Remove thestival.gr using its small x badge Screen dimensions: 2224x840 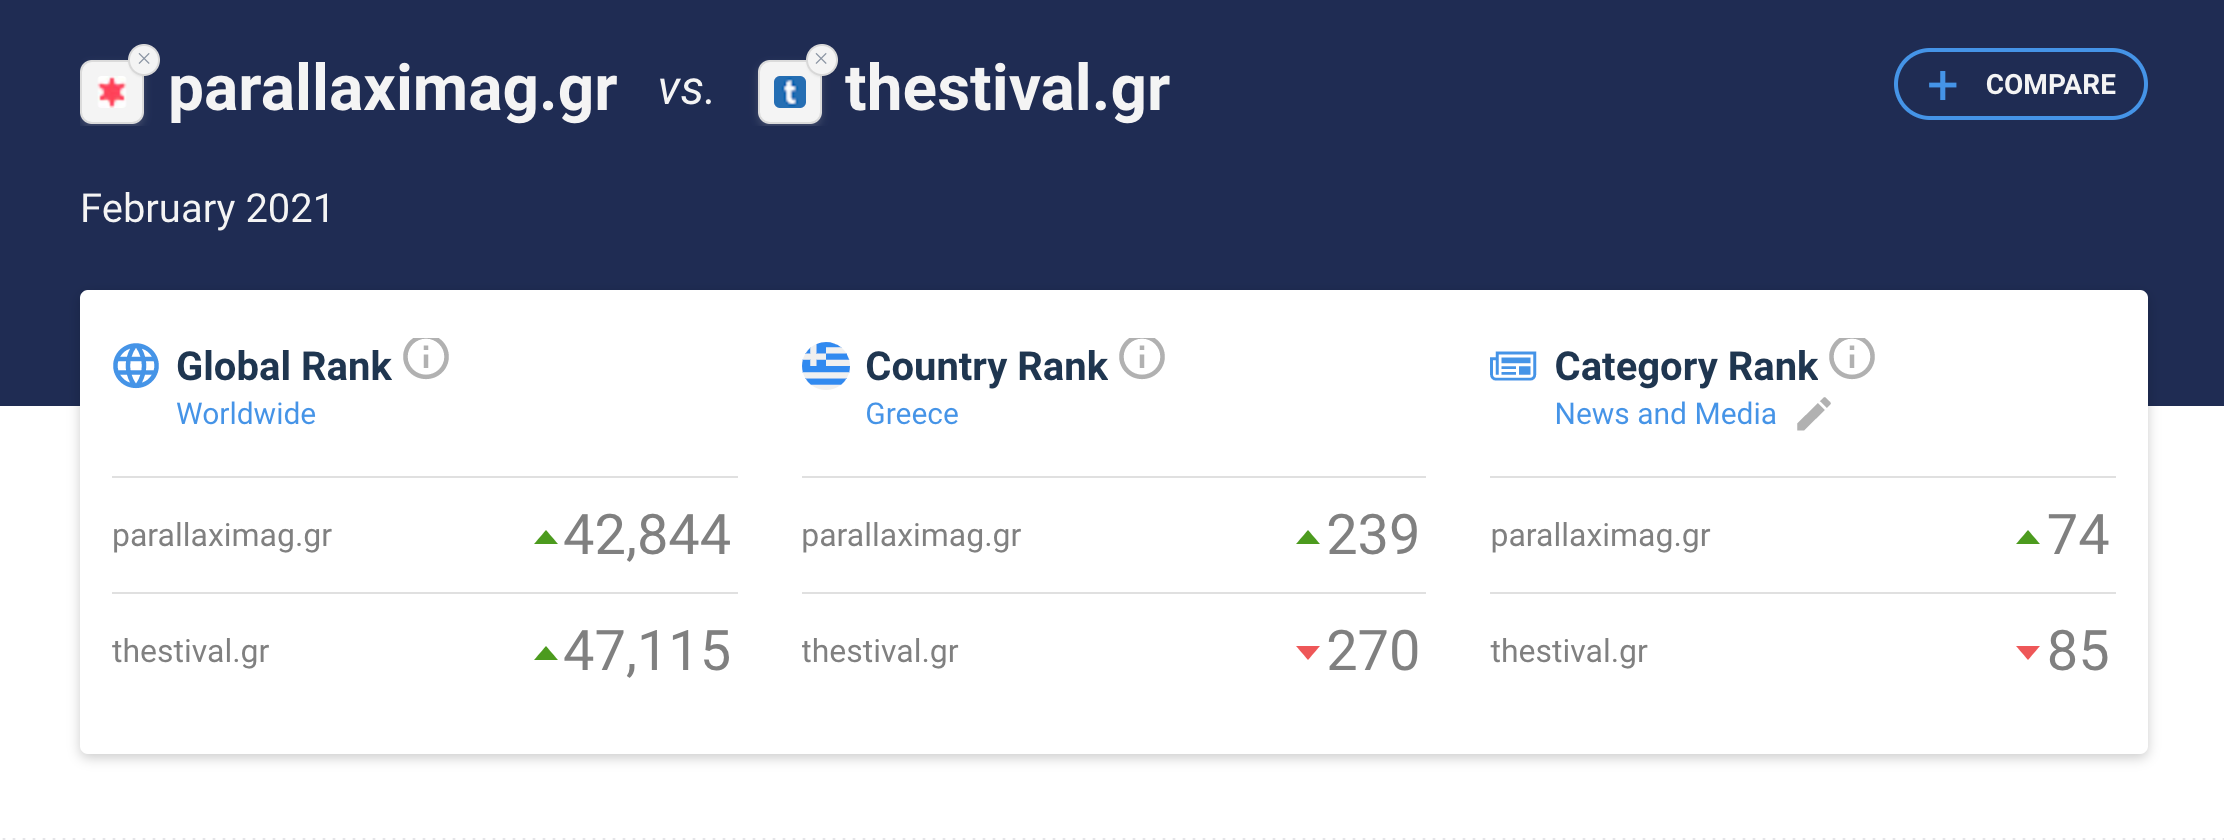point(821,59)
